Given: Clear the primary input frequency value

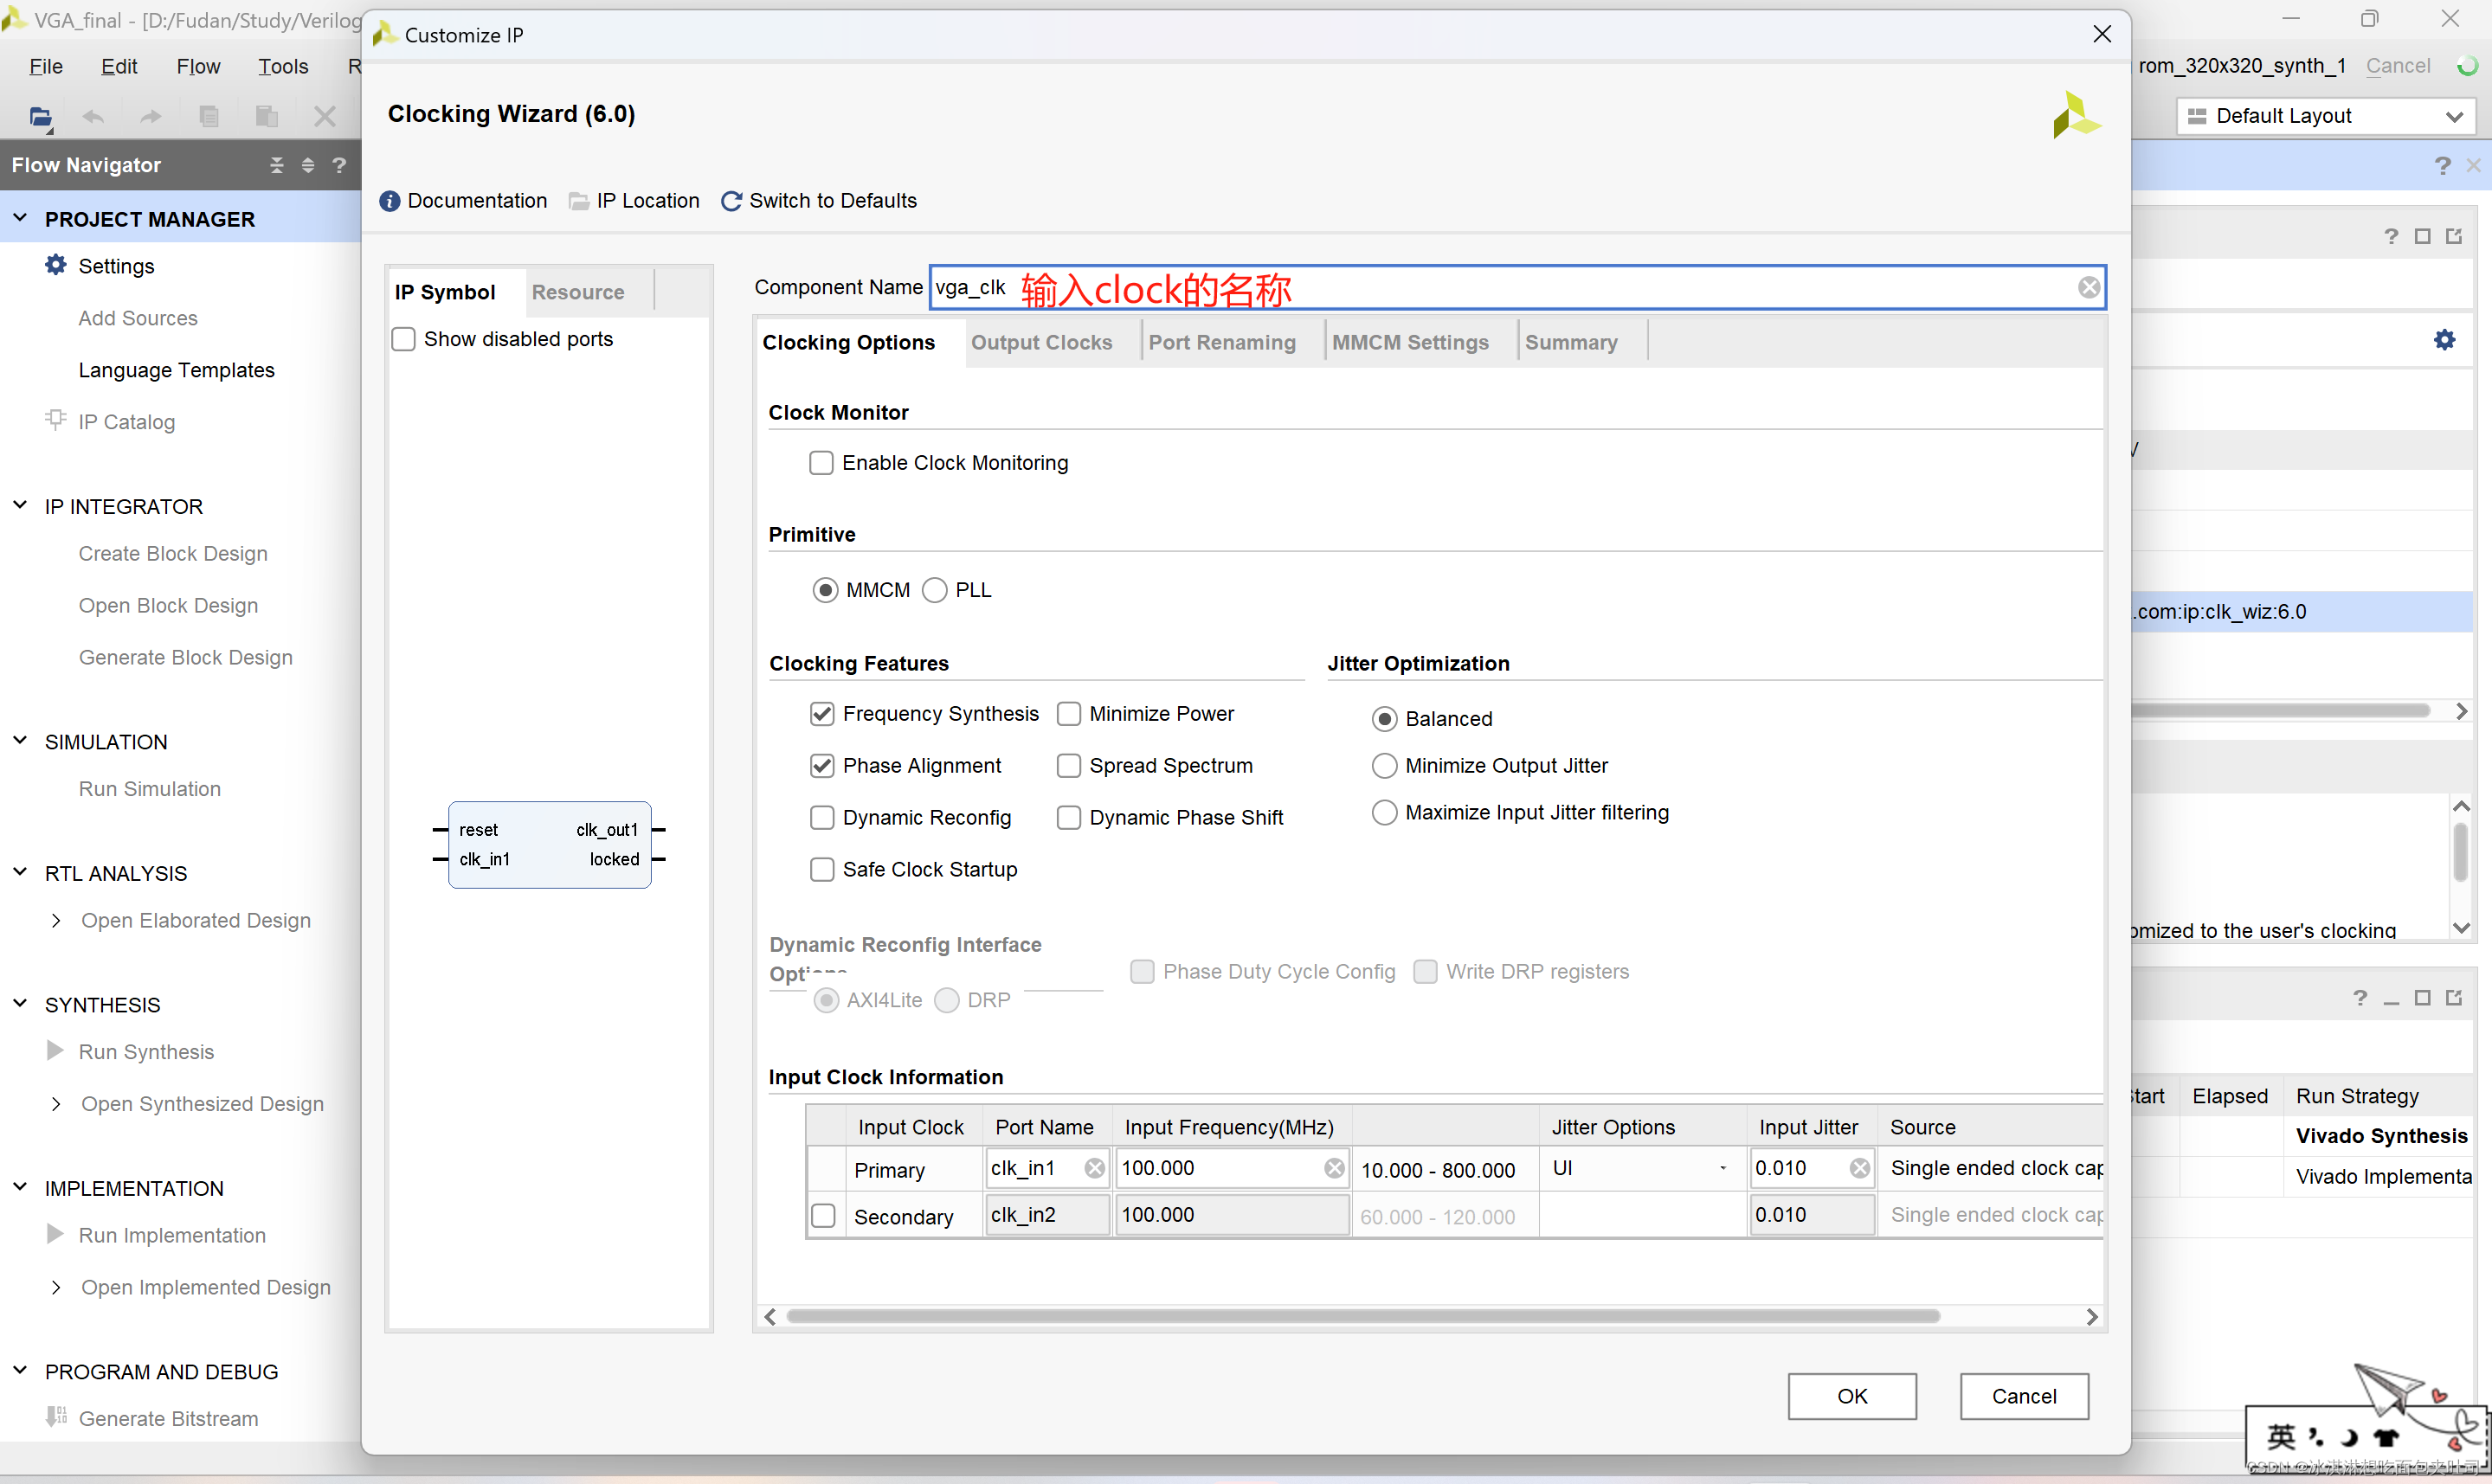Looking at the screenshot, I should click(x=1334, y=1168).
